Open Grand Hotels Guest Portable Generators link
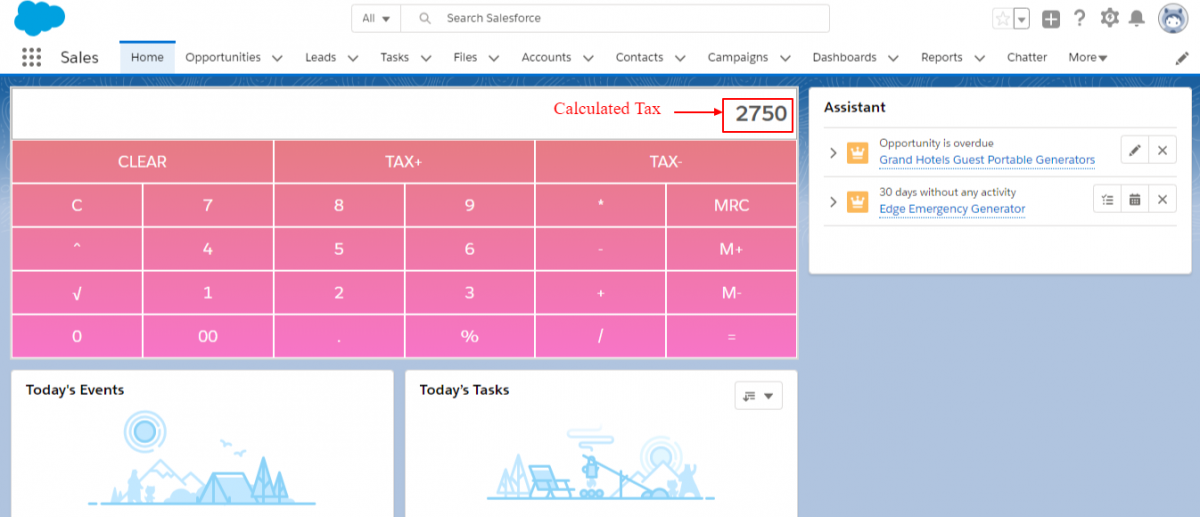Image resolution: width=1200 pixels, height=517 pixels. pos(987,160)
